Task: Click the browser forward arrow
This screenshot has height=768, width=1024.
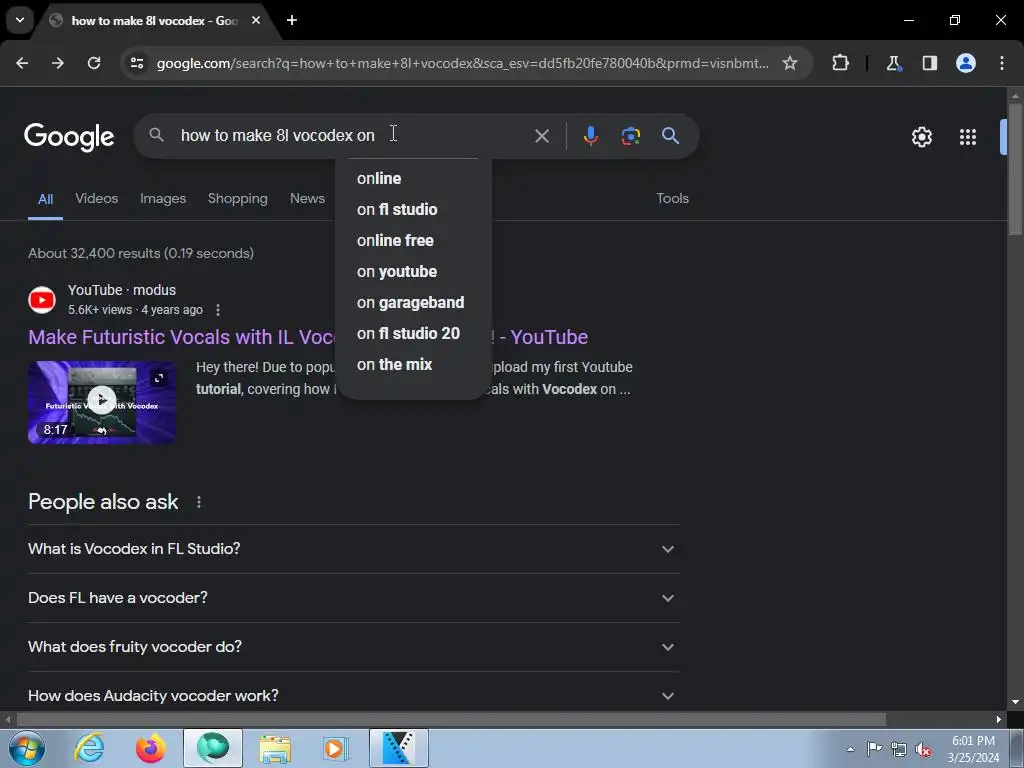Action: (x=57, y=63)
